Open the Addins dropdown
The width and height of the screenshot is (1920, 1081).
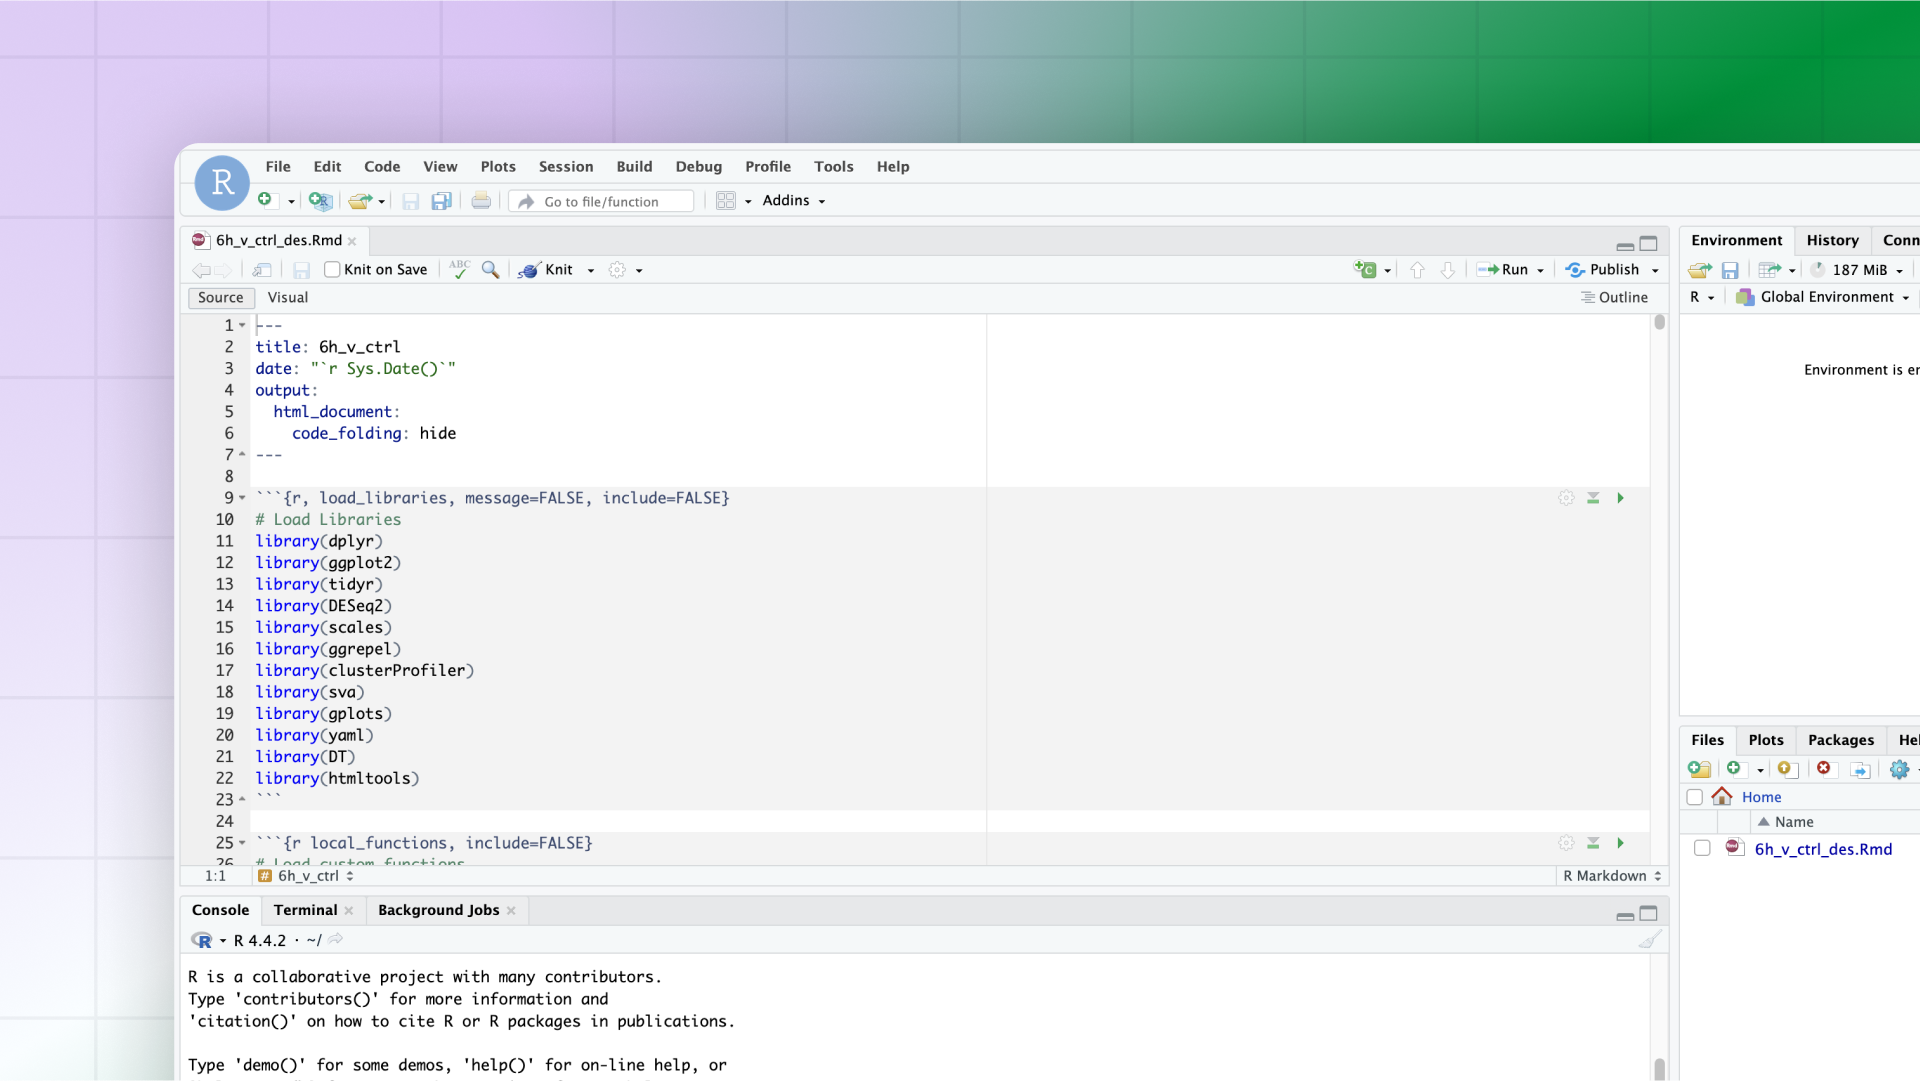click(794, 200)
